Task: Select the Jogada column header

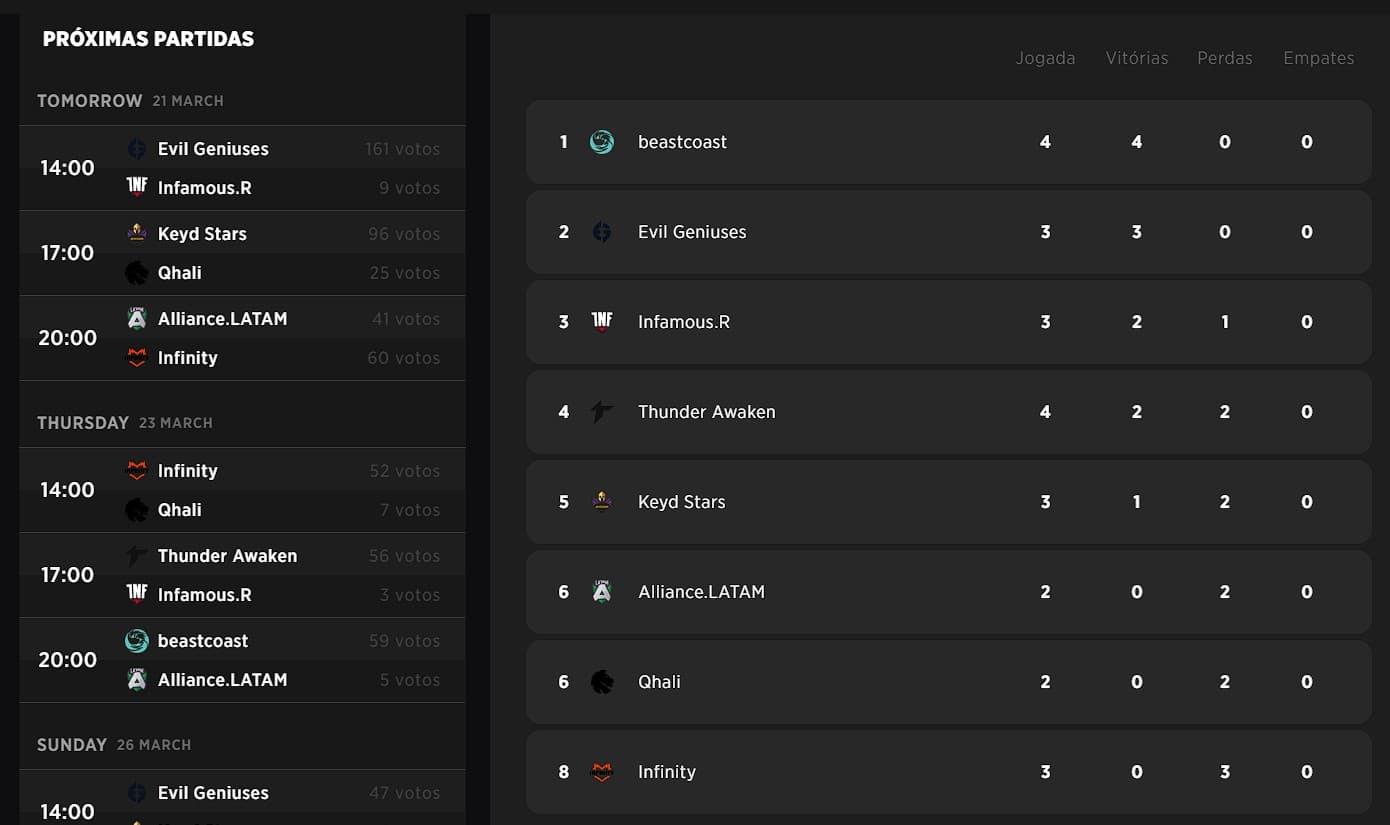Action: (1045, 58)
